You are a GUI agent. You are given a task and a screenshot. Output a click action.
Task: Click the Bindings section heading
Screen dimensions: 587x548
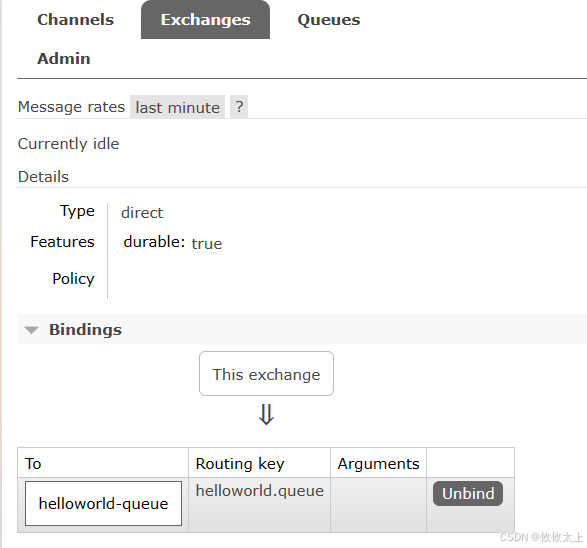click(x=85, y=330)
